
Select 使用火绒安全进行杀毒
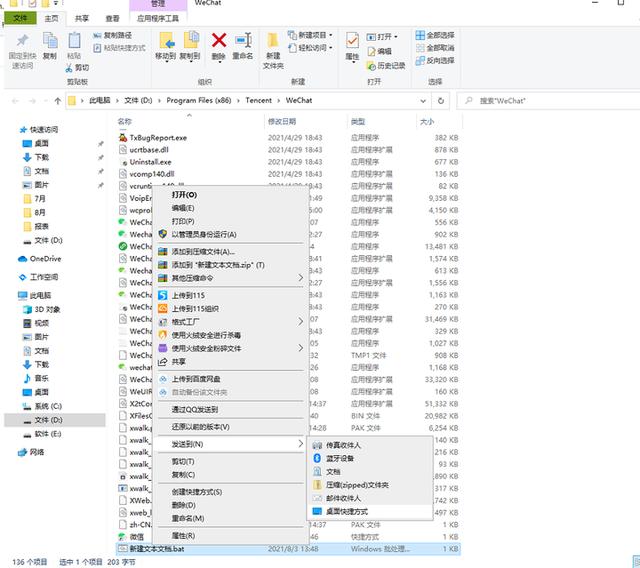(x=231, y=335)
